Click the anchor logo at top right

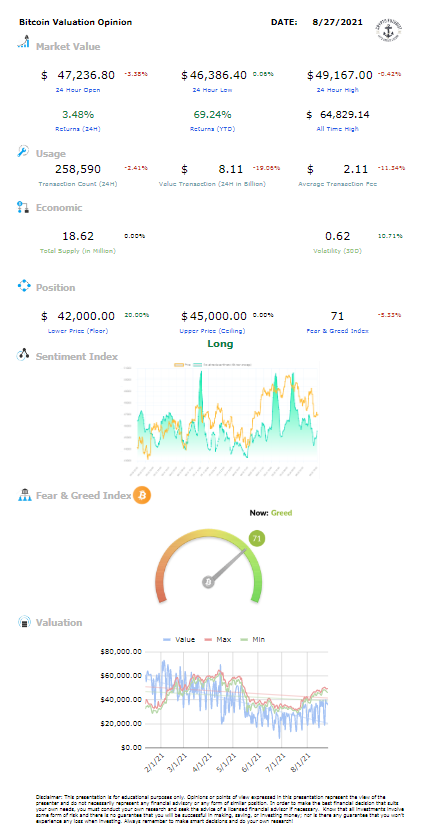[390, 31]
